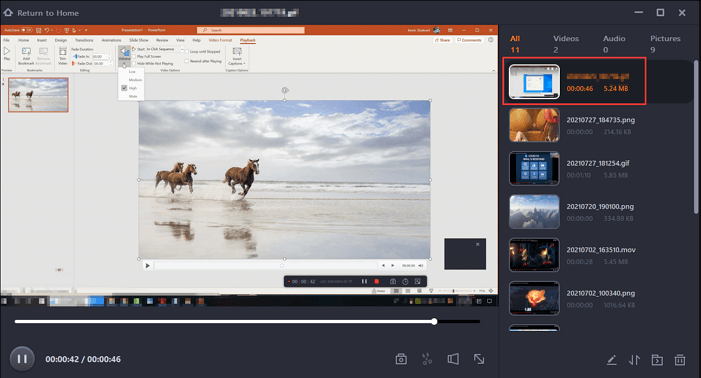This screenshot has width=701, height=378.
Task: Click the 20210702_163510.mov thumbnail
Action: 534,255
